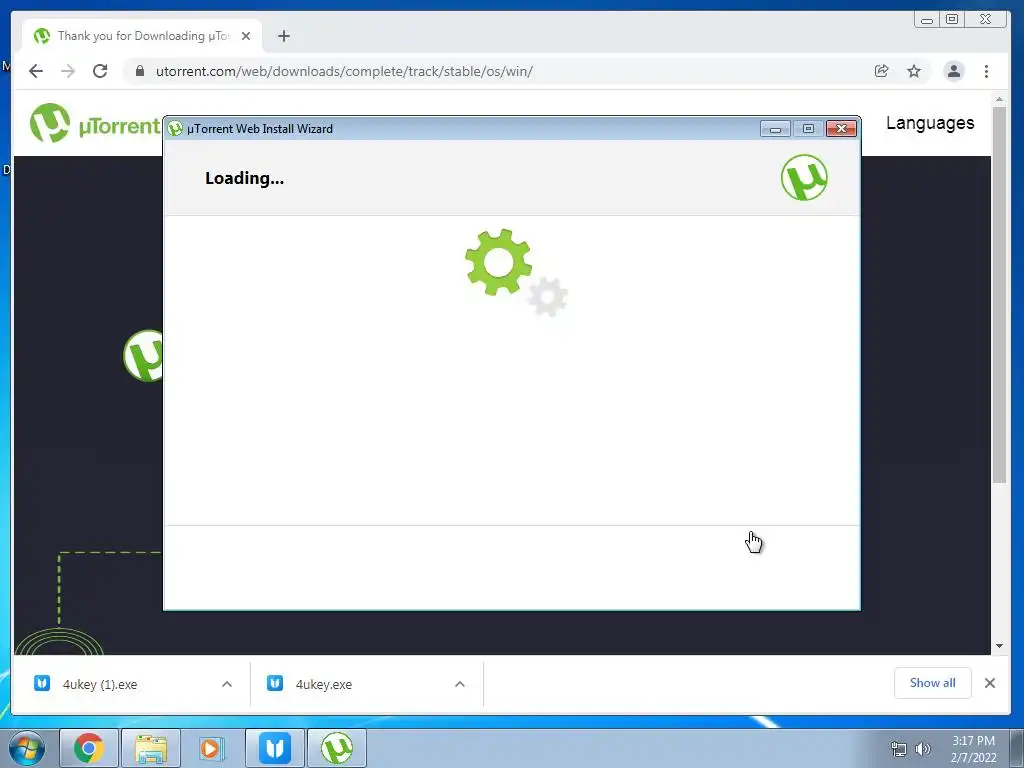Click the Loading... heading text
The height and width of the screenshot is (768, 1024).
tap(244, 178)
